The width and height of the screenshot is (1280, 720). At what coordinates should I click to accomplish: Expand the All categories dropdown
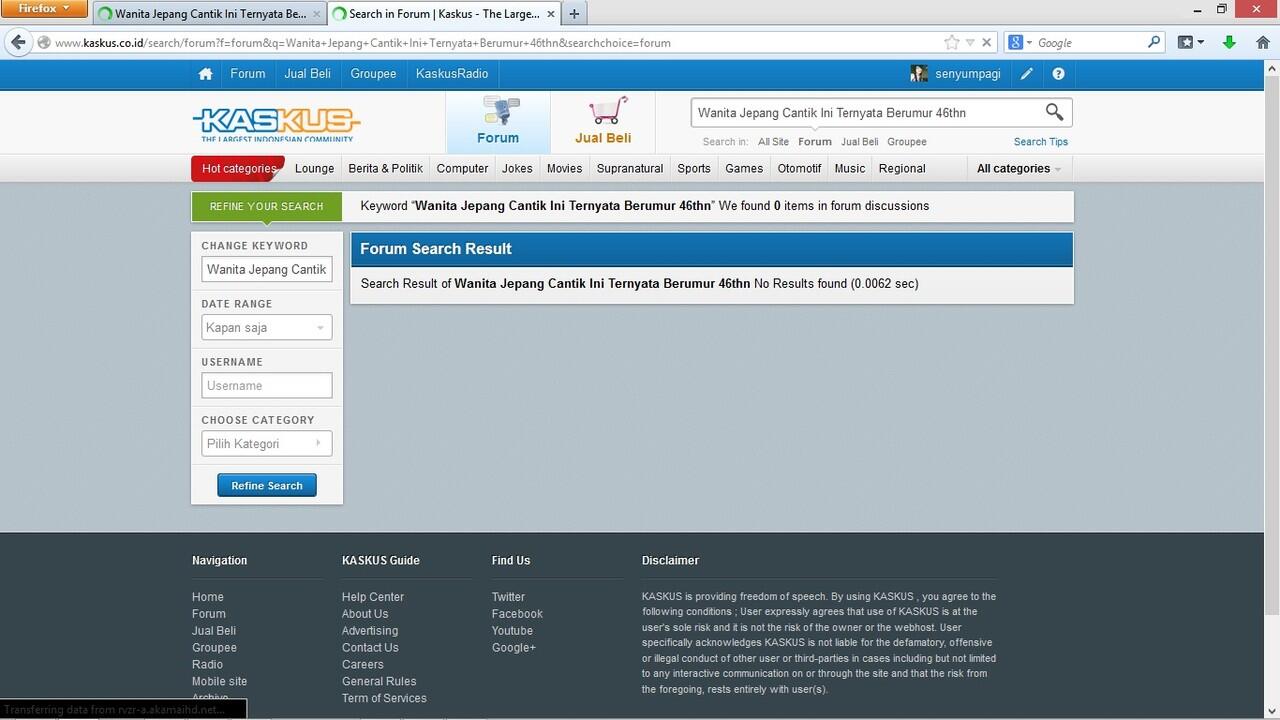pos(1019,168)
